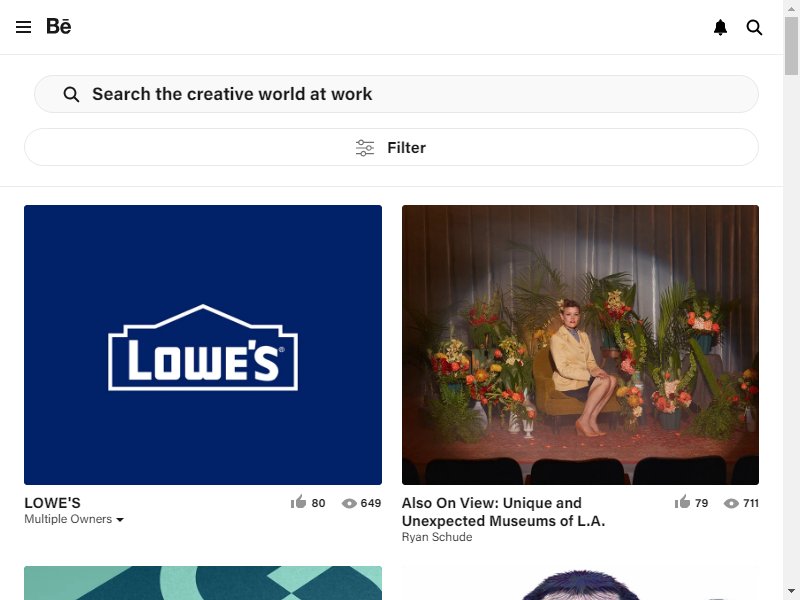The width and height of the screenshot is (800, 600).
Task: Open the hamburger navigation menu
Action: tap(23, 27)
